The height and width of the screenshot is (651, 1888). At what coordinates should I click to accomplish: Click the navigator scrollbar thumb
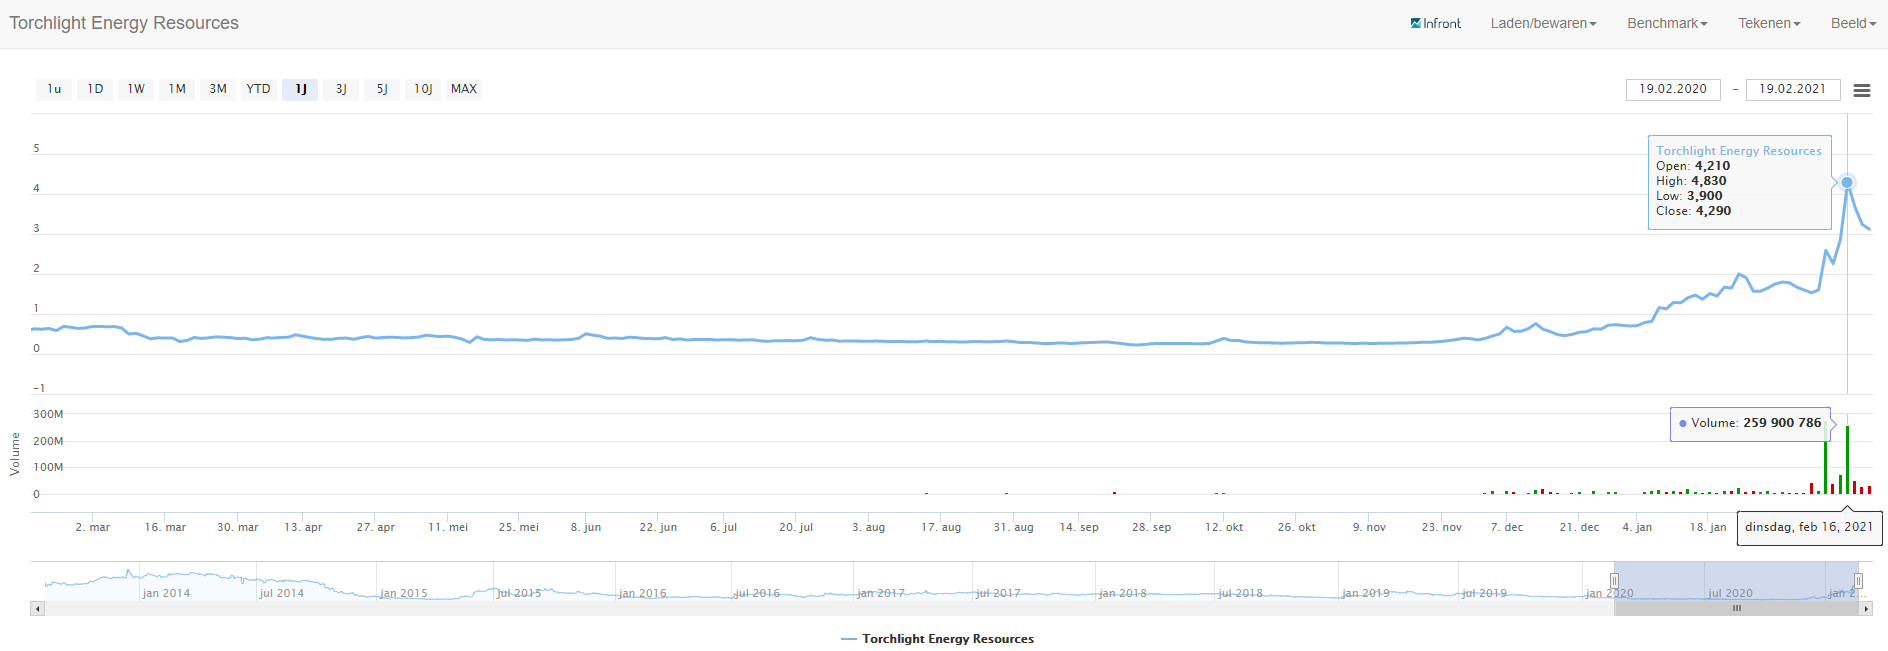point(1736,608)
